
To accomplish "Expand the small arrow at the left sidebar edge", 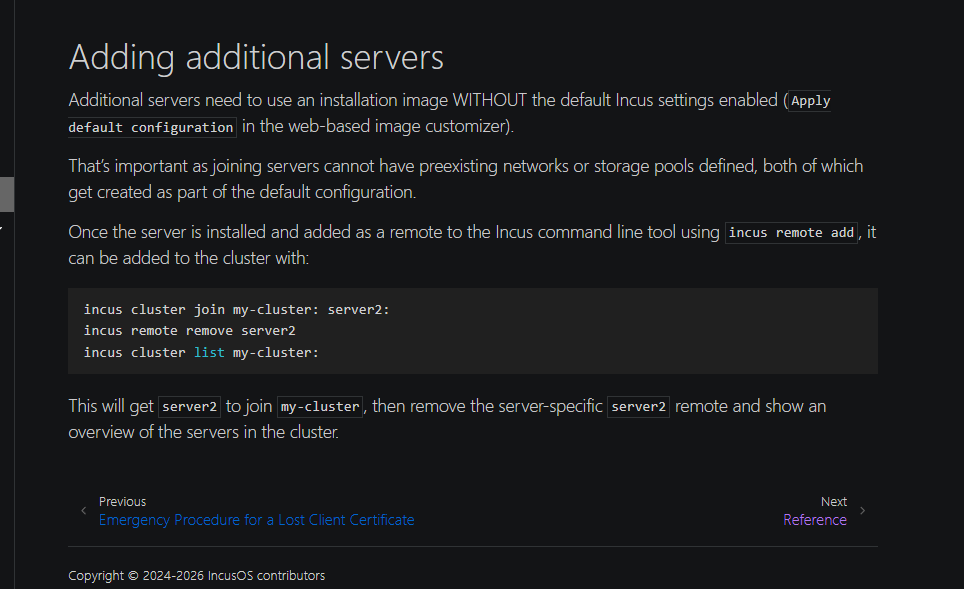I will click(x=2, y=229).
